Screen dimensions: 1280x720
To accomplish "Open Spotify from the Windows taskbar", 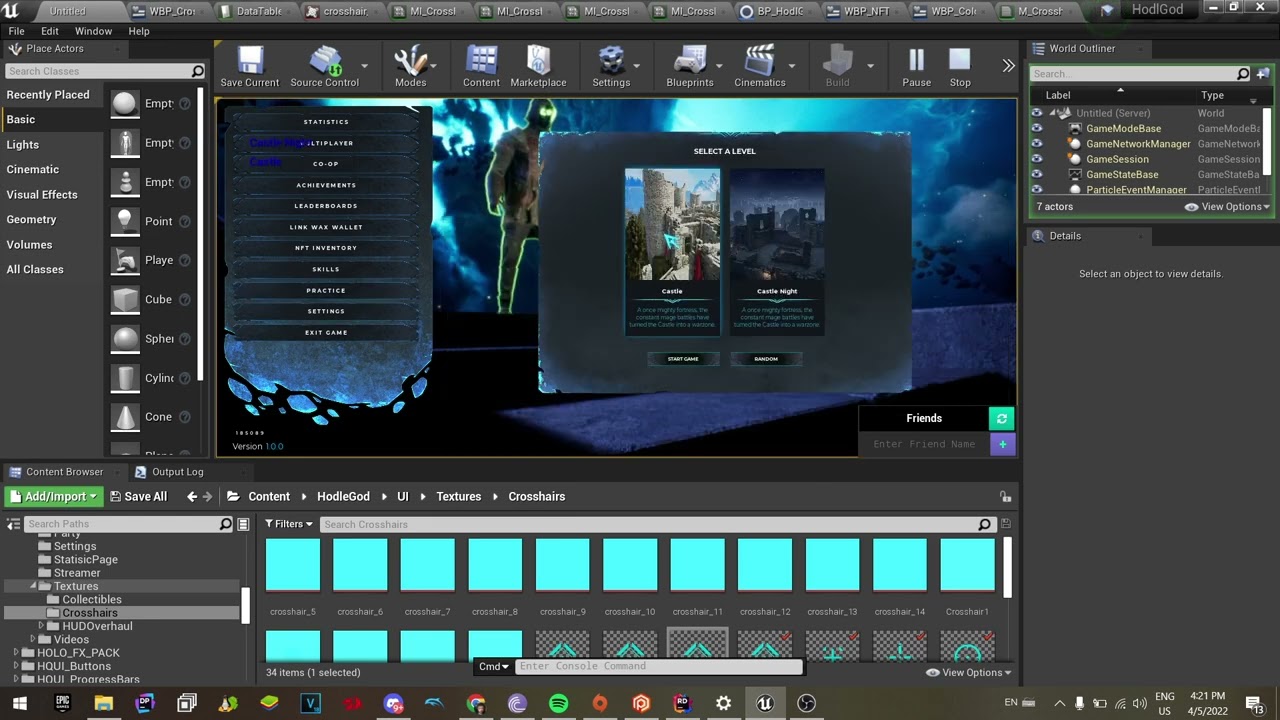I will click(x=558, y=704).
